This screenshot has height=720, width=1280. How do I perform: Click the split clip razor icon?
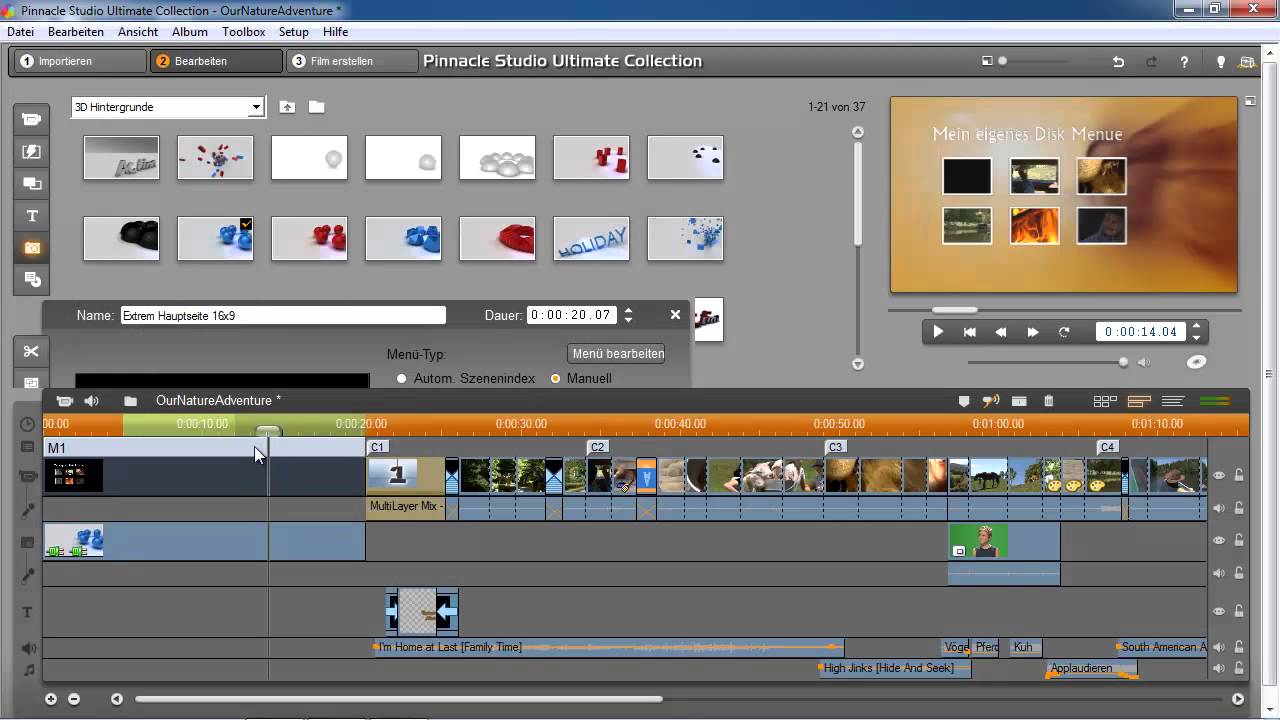pyautogui.click(x=1019, y=401)
